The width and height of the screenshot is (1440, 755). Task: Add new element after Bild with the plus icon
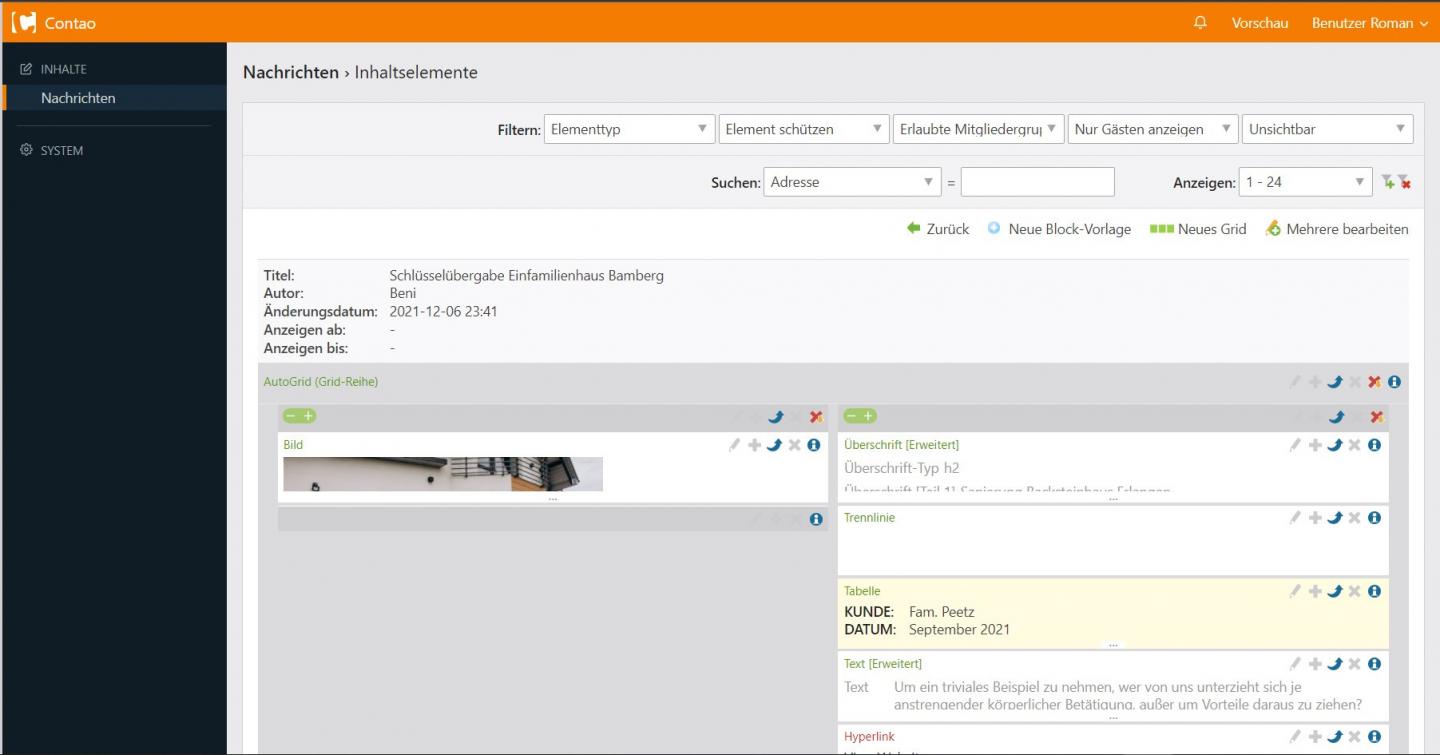pyautogui.click(x=754, y=445)
